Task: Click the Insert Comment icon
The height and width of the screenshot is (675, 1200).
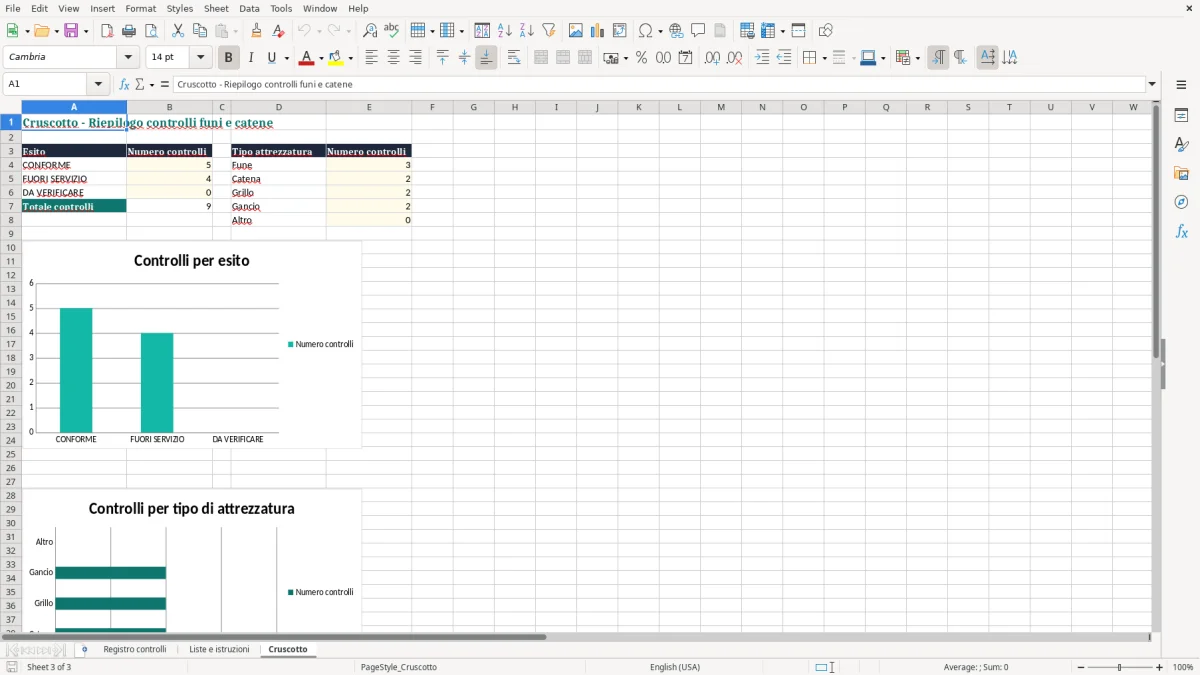Action: coord(698,31)
